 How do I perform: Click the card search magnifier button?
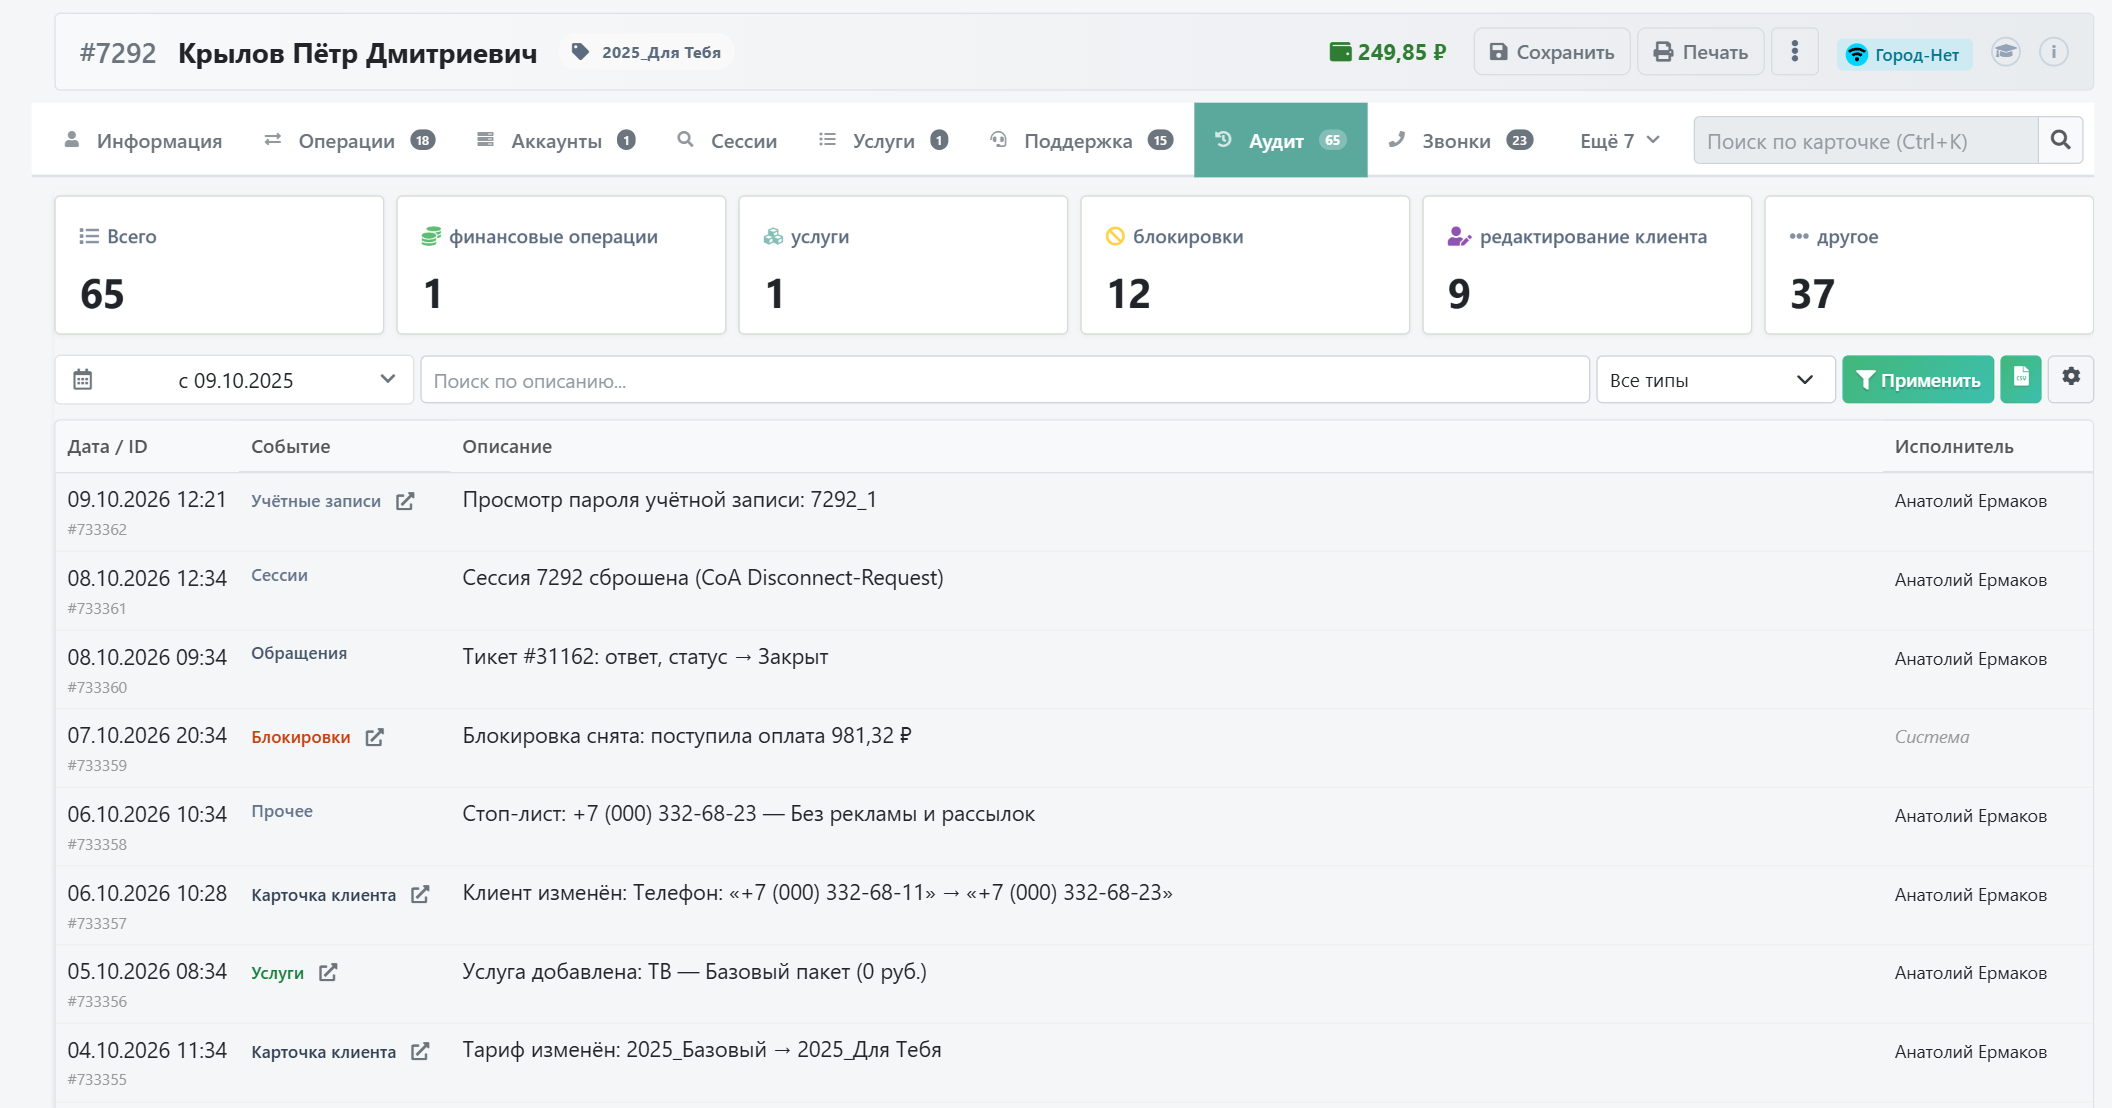click(x=2061, y=140)
